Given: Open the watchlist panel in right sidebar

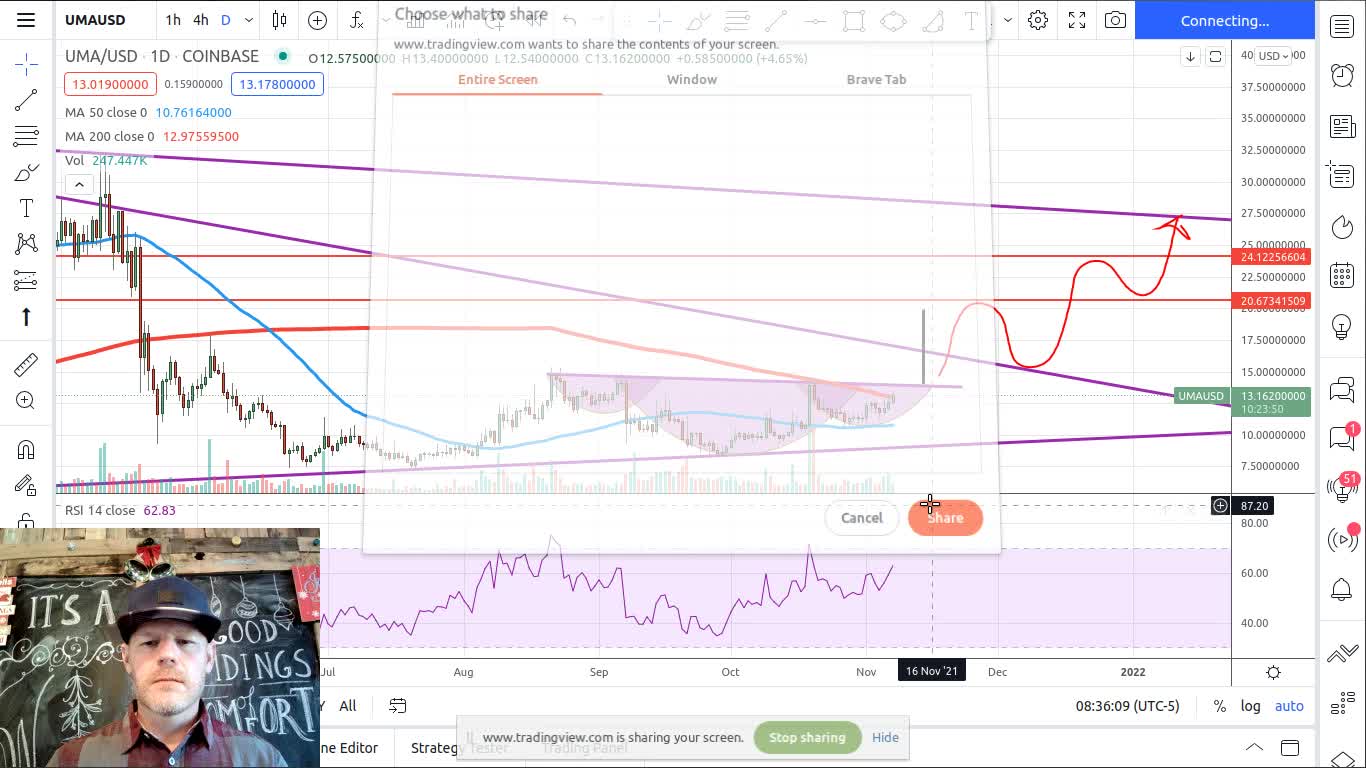Looking at the screenshot, I should pyautogui.click(x=1342, y=27).
